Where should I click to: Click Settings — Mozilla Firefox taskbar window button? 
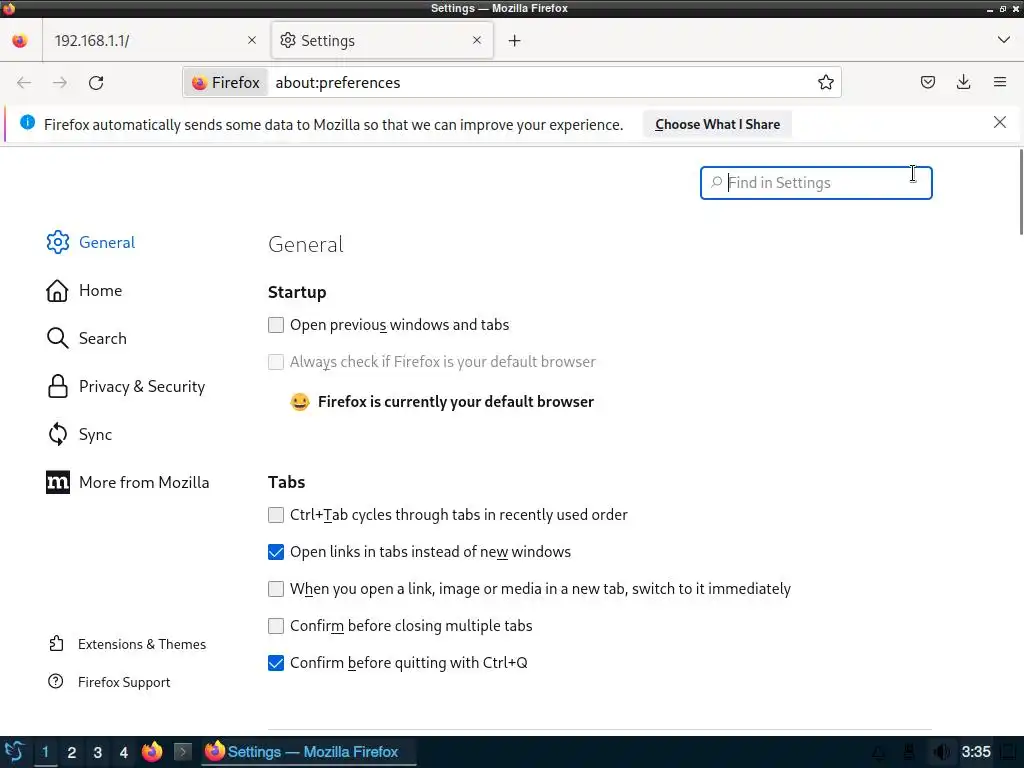(307, 752)
